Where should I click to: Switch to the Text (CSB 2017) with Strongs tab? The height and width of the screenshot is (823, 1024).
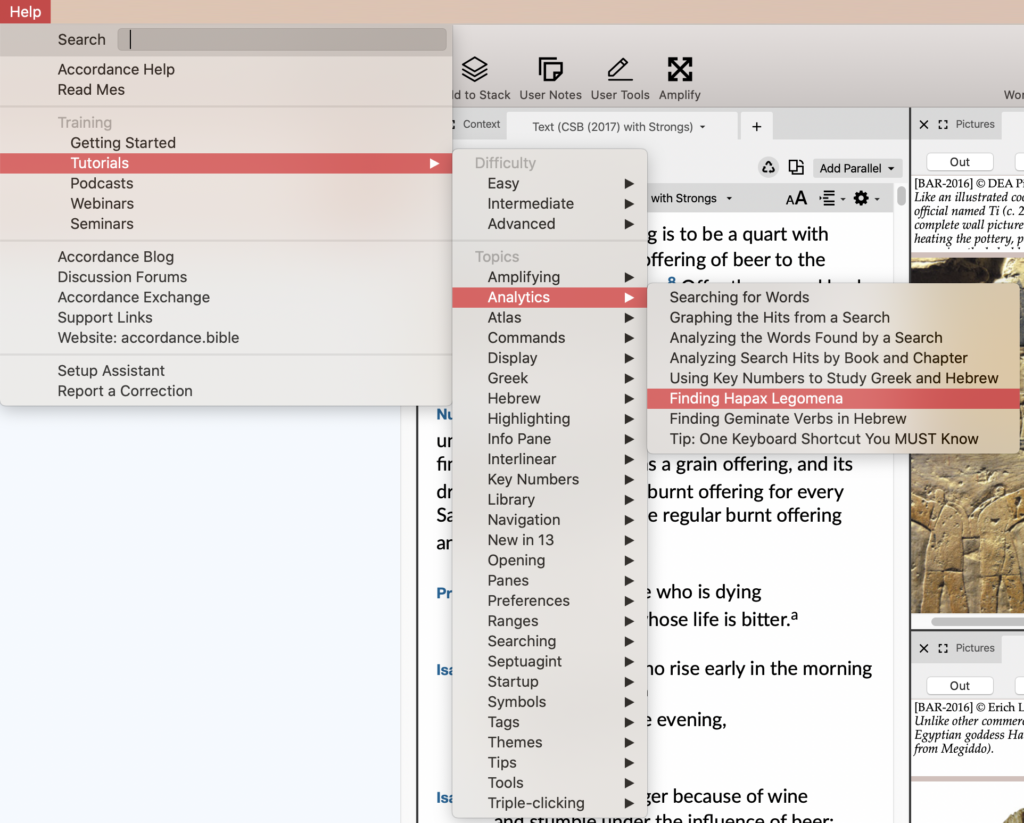click(620, 127)
